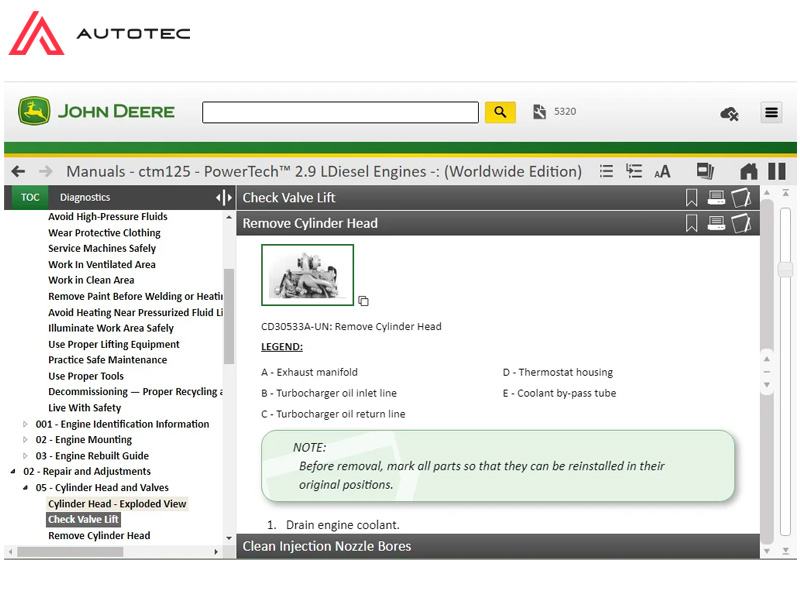Select Check Valve Lift in TOC
The image size is (800, 600).
point(83,519)
